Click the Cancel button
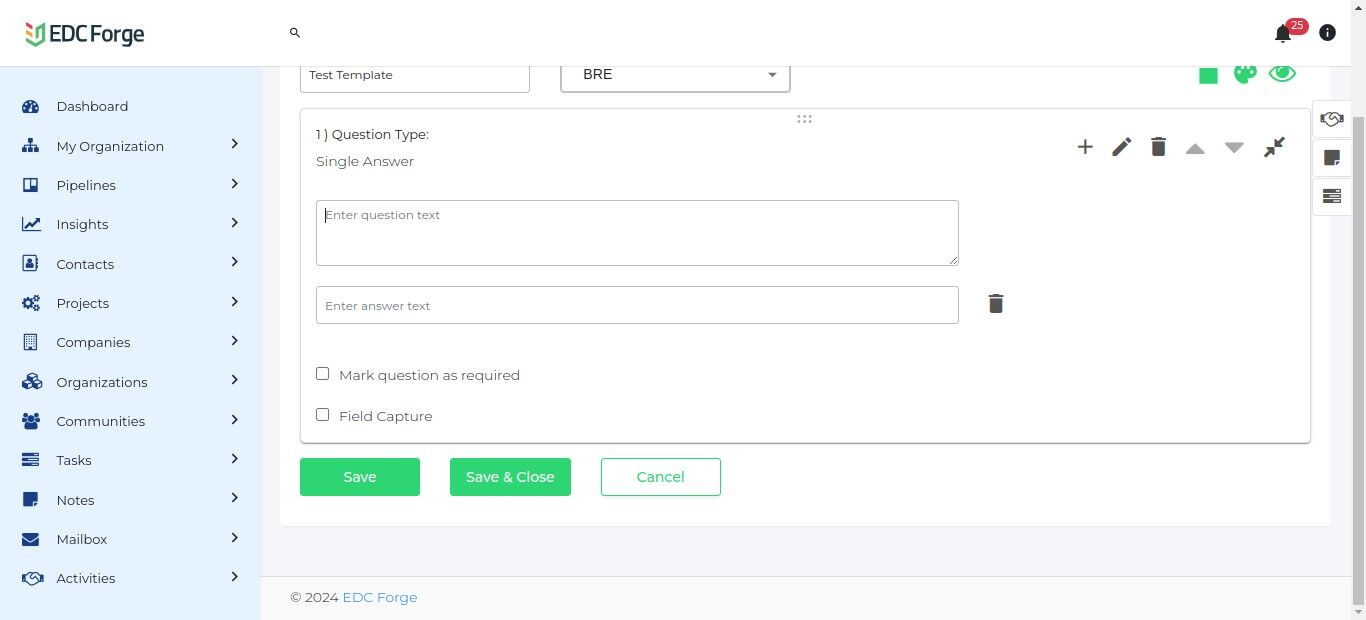This screenshot has height=620, width=1366. [660, 477]
